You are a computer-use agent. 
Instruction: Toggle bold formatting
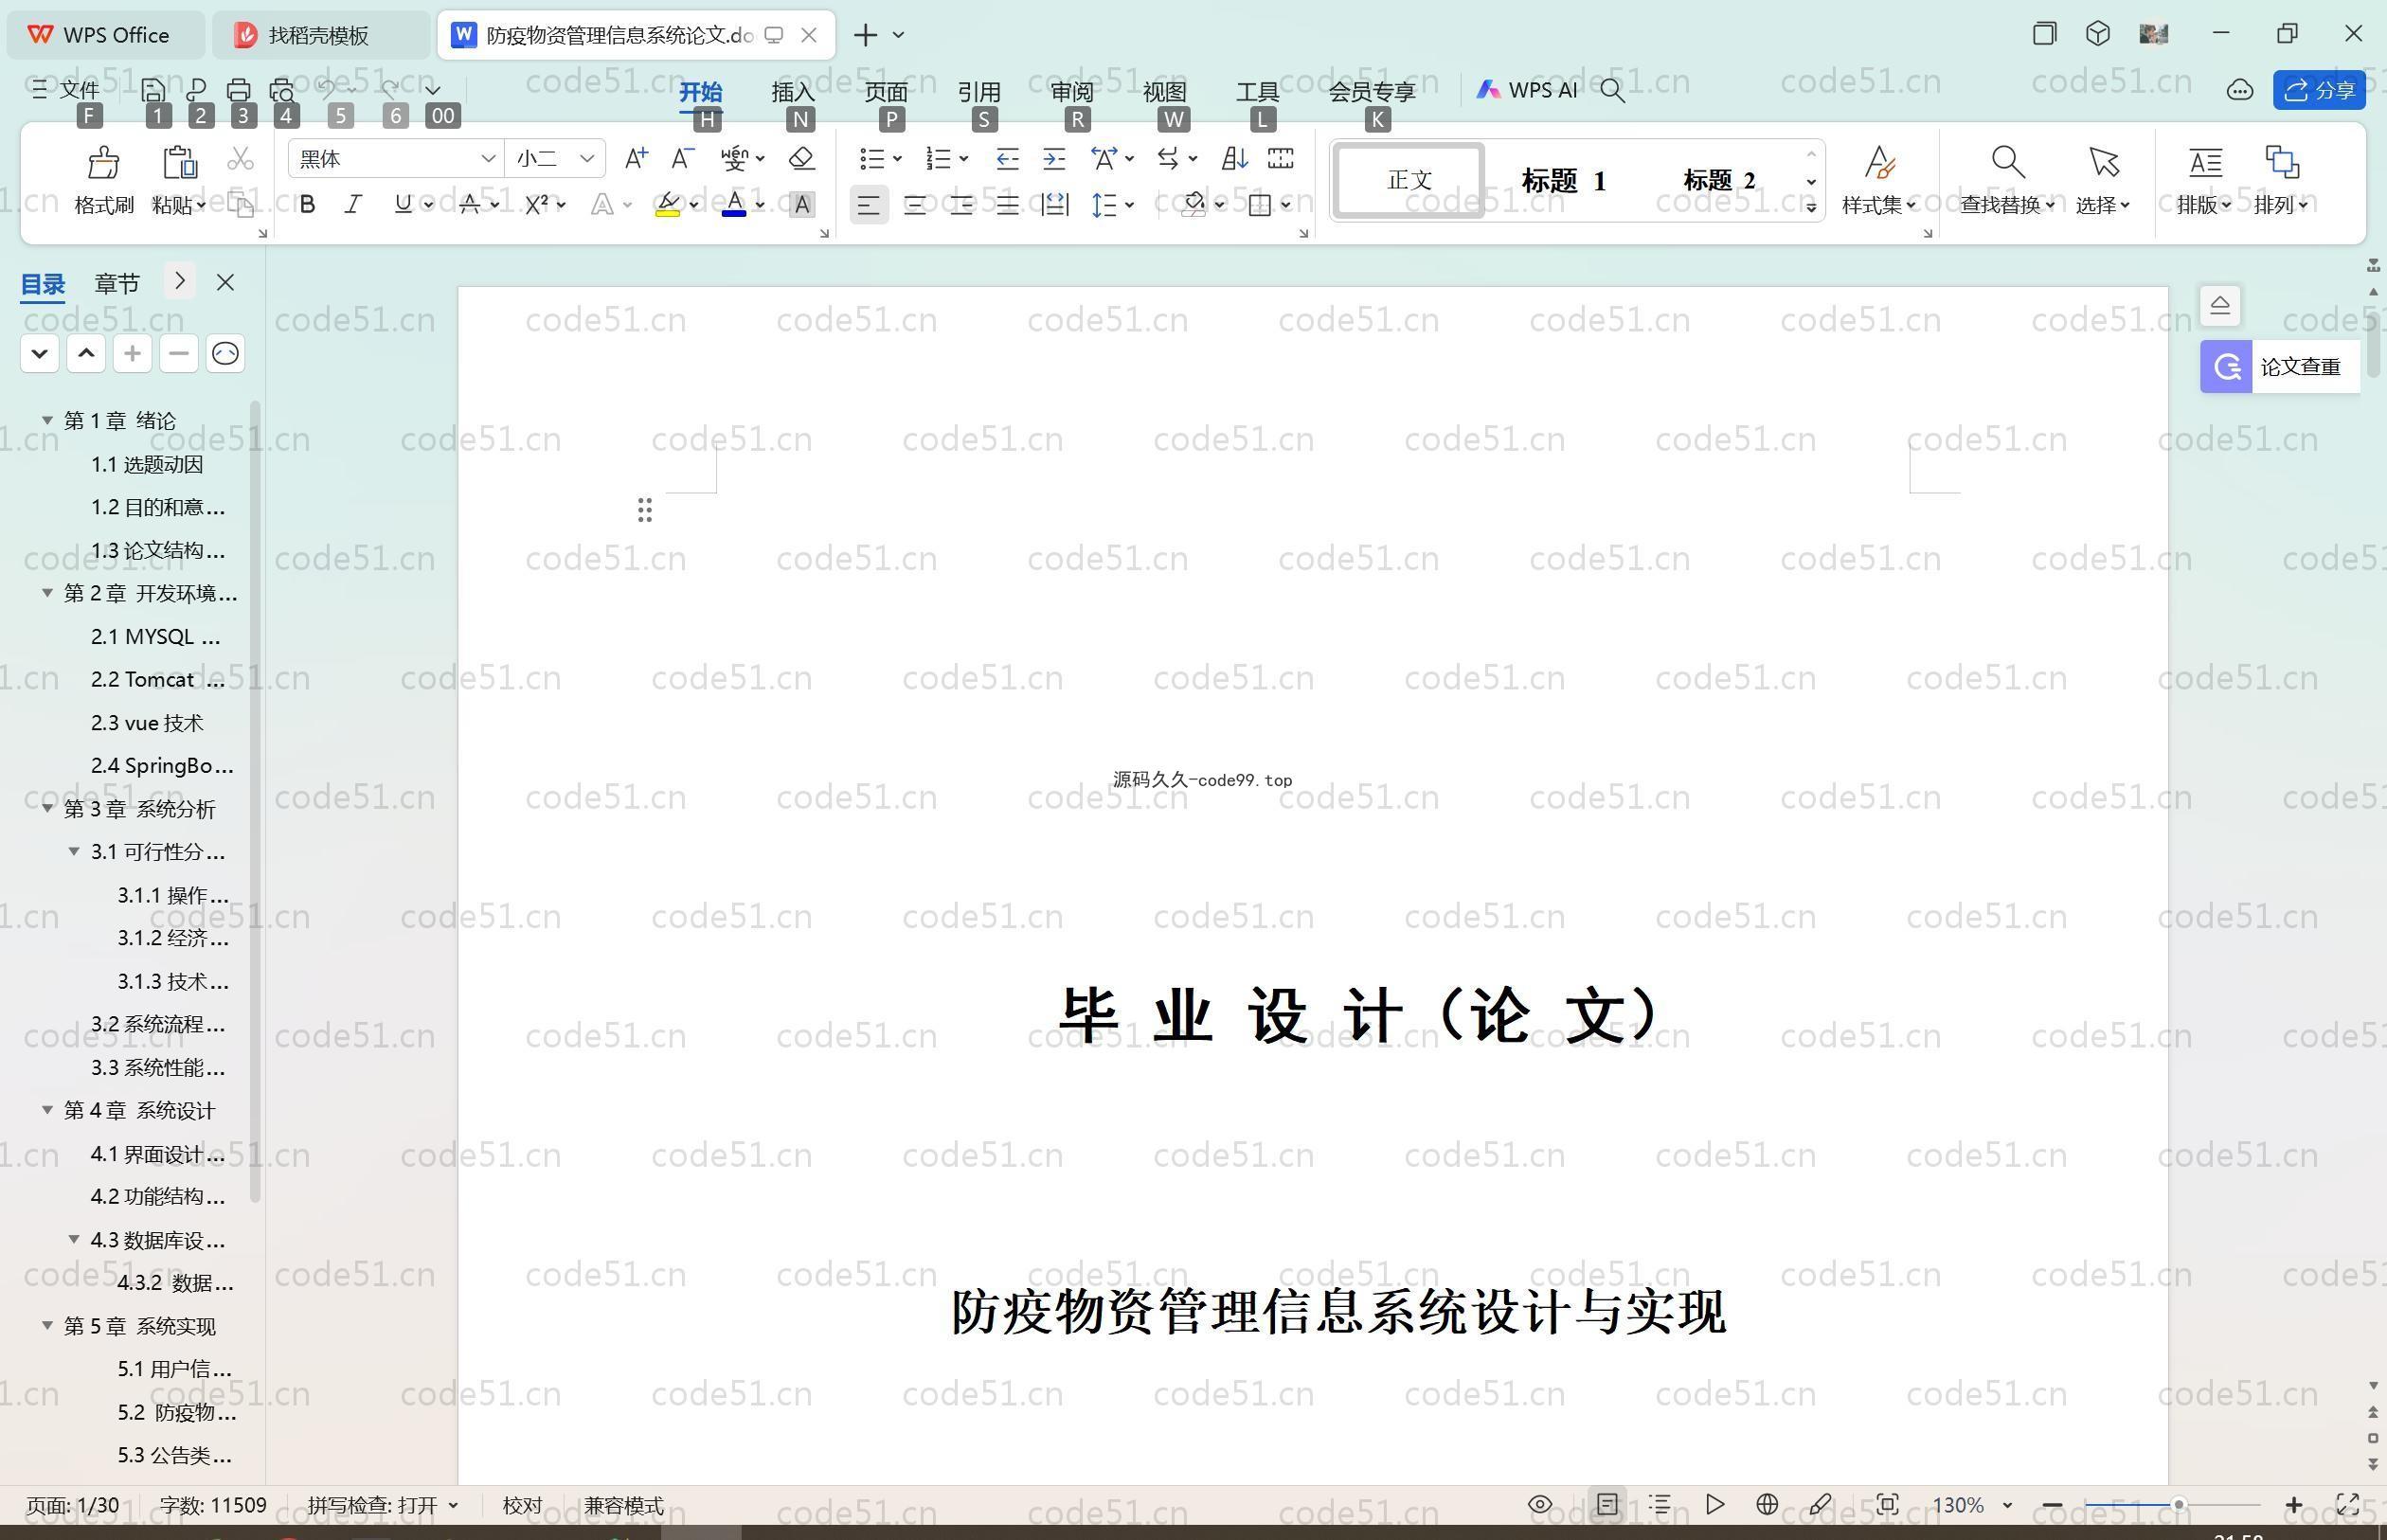pos(308,204)
